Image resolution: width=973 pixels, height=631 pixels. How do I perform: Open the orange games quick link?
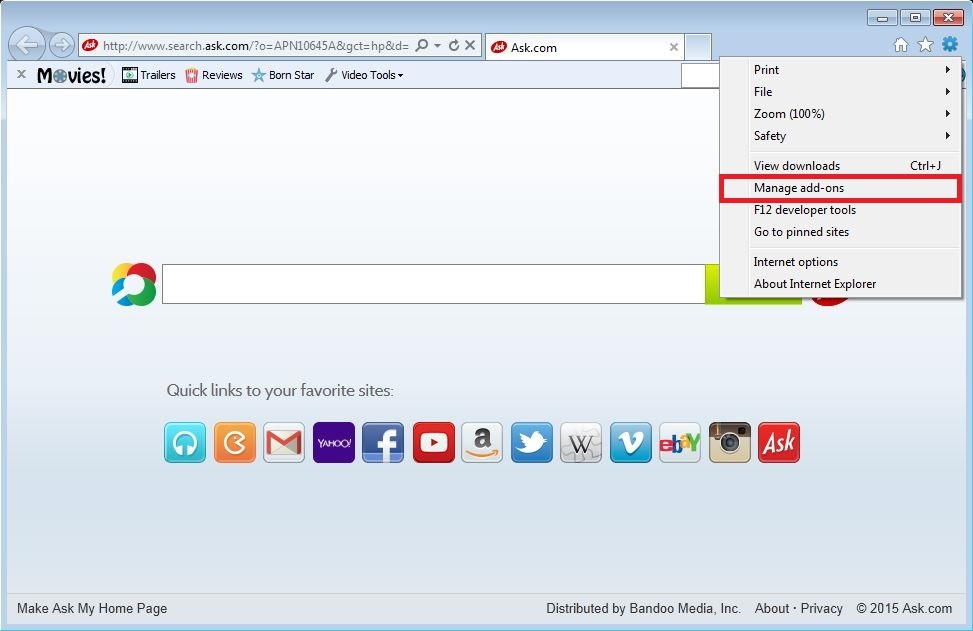pos(235,442)
